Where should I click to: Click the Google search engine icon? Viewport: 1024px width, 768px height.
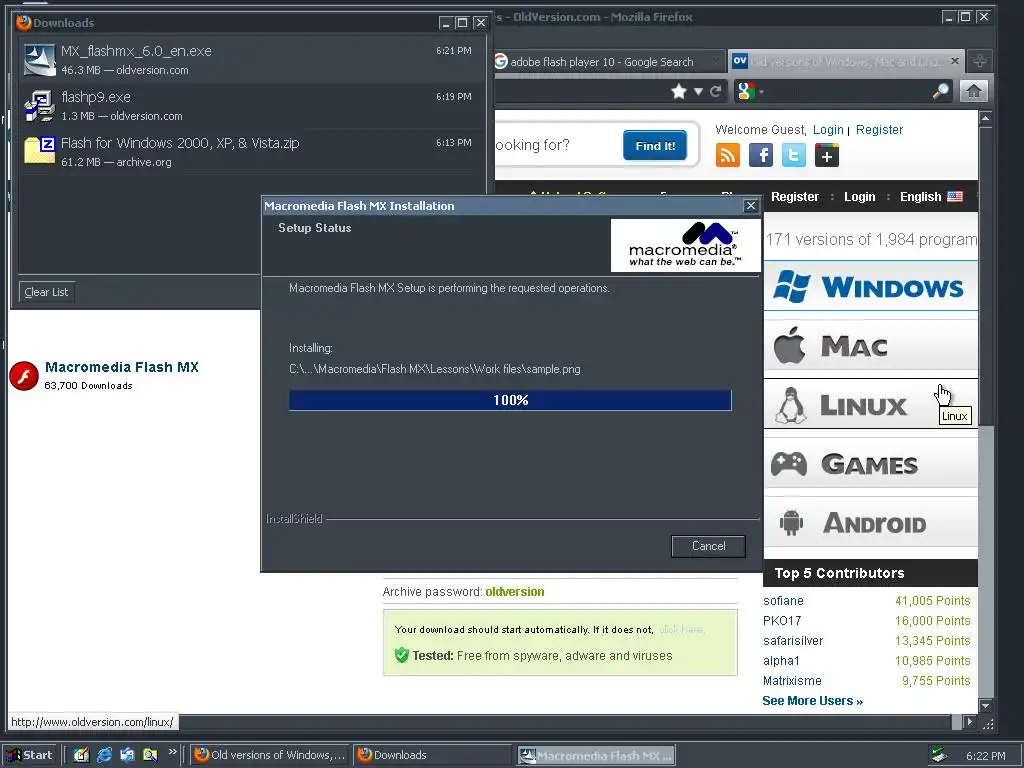coord(745,91)
